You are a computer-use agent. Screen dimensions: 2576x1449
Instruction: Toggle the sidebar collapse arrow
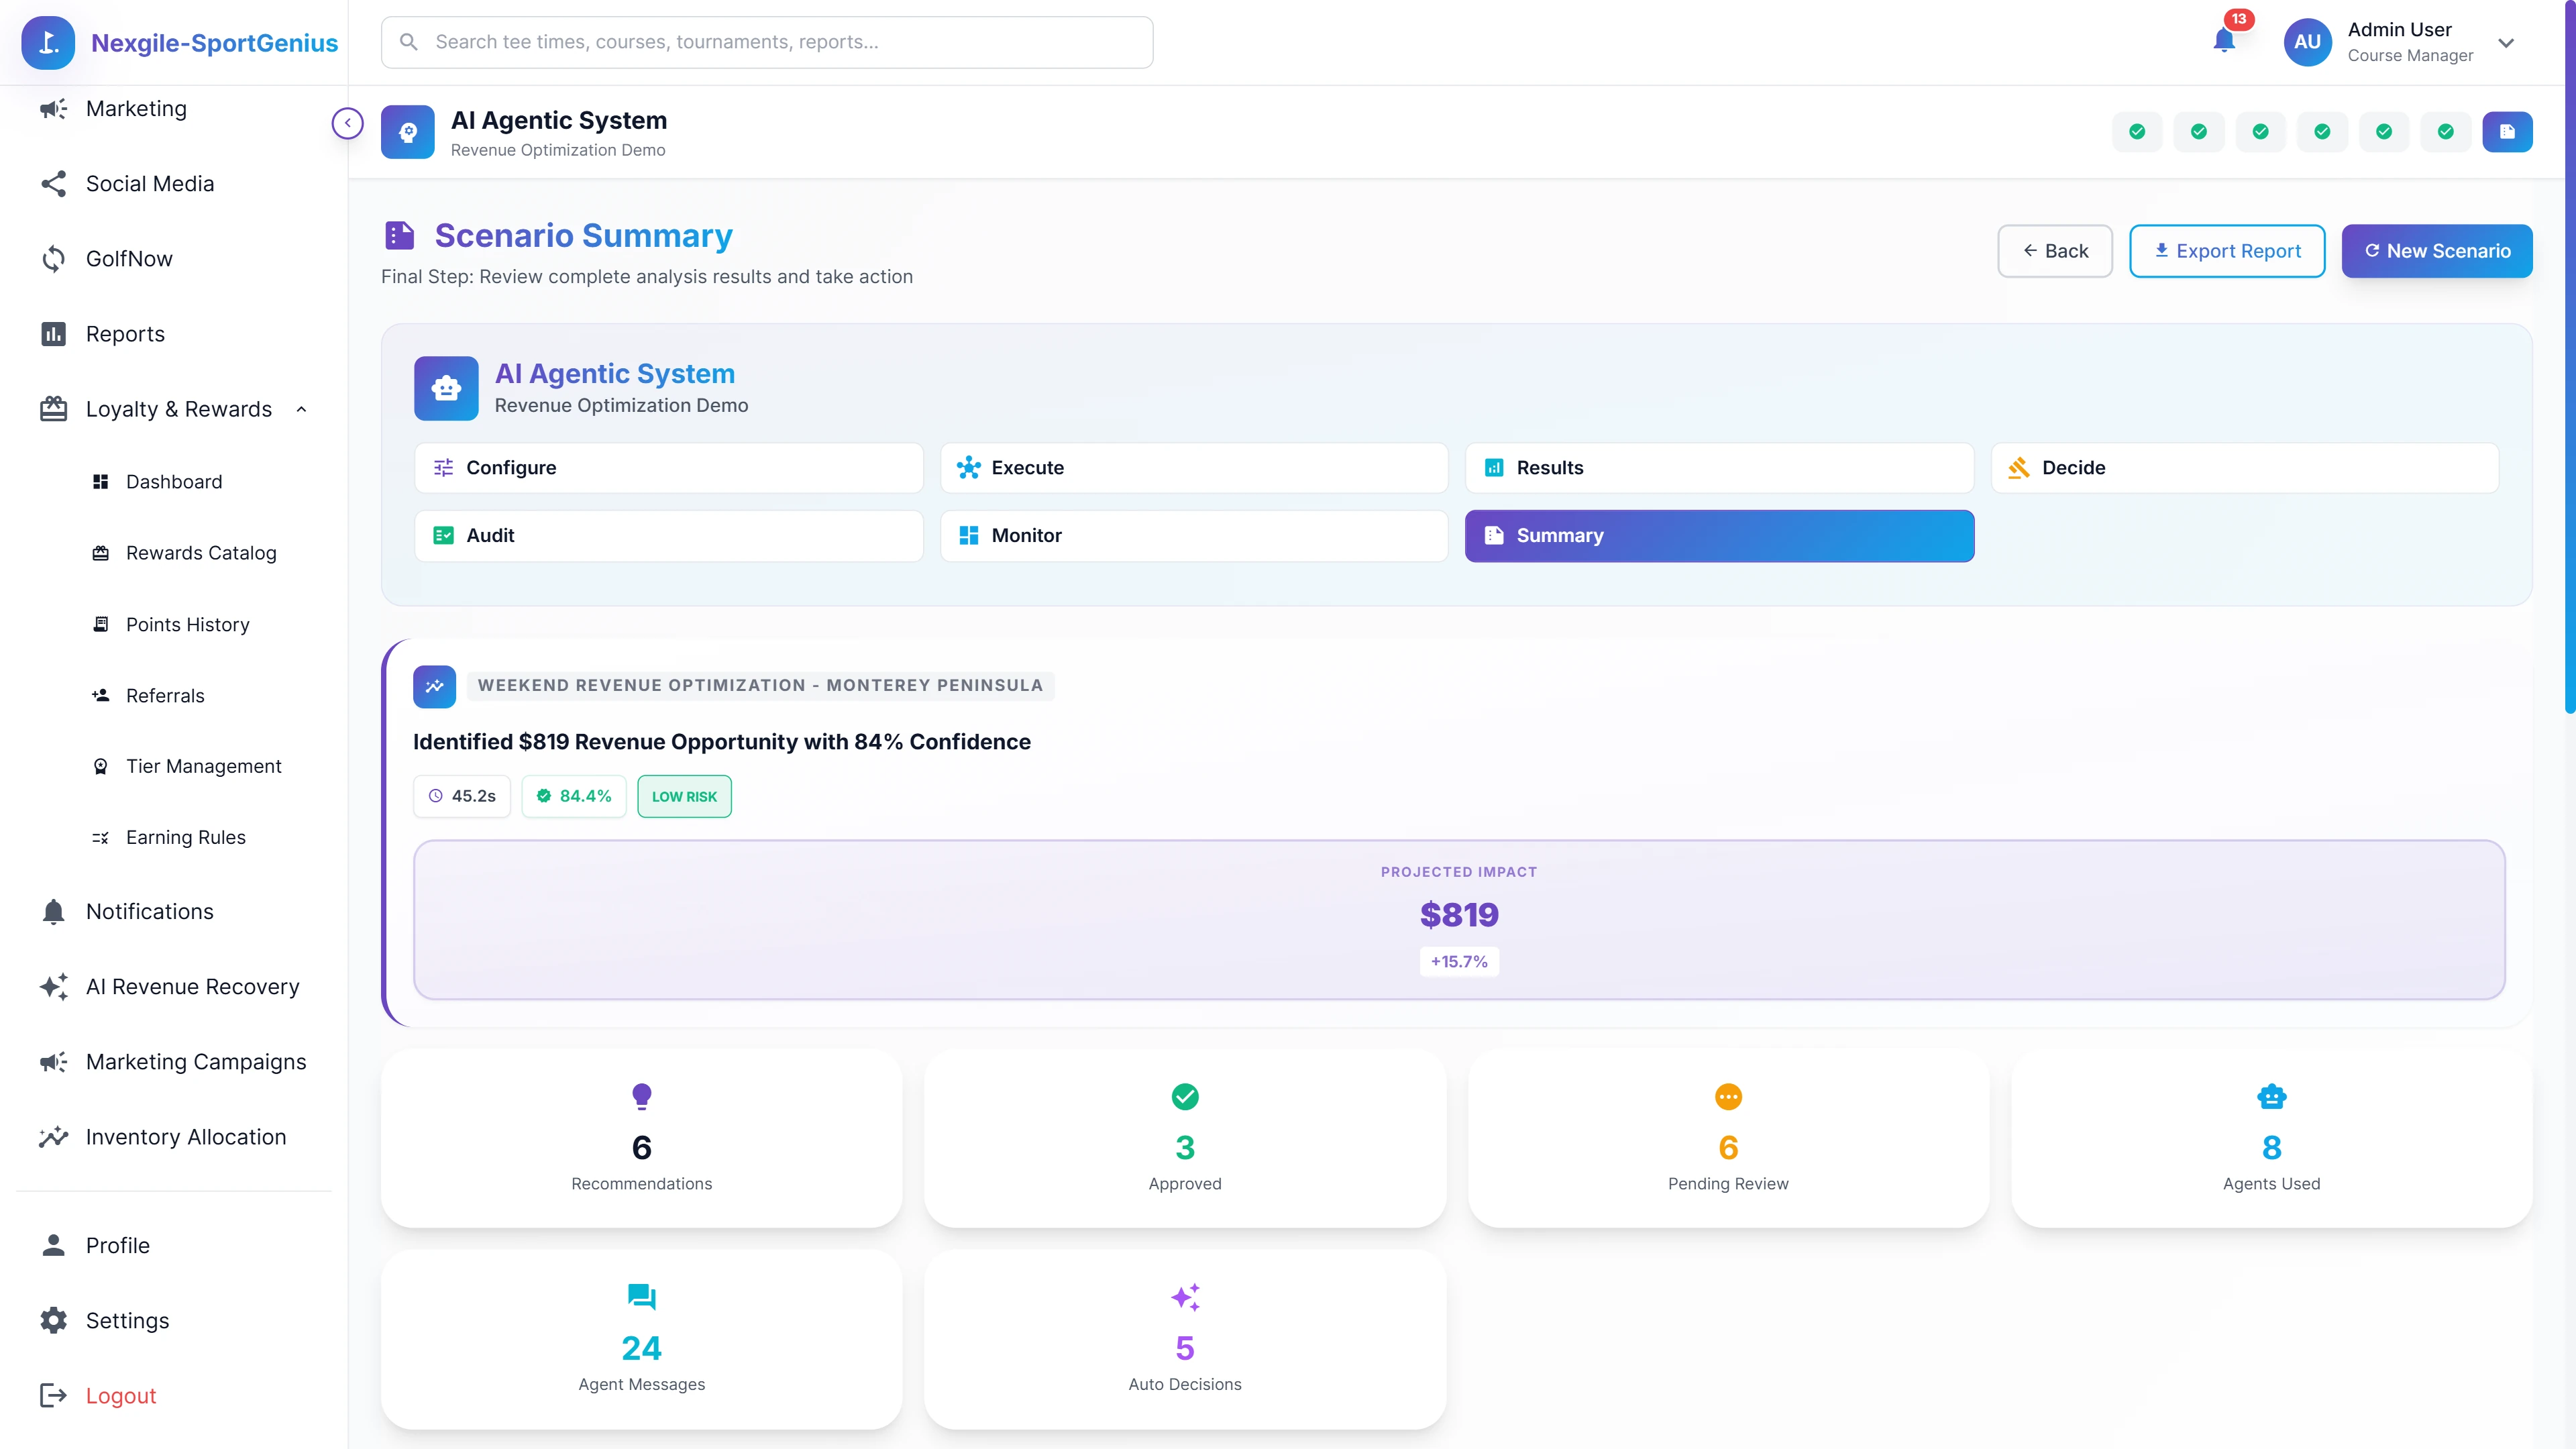[x=347, y=122]
